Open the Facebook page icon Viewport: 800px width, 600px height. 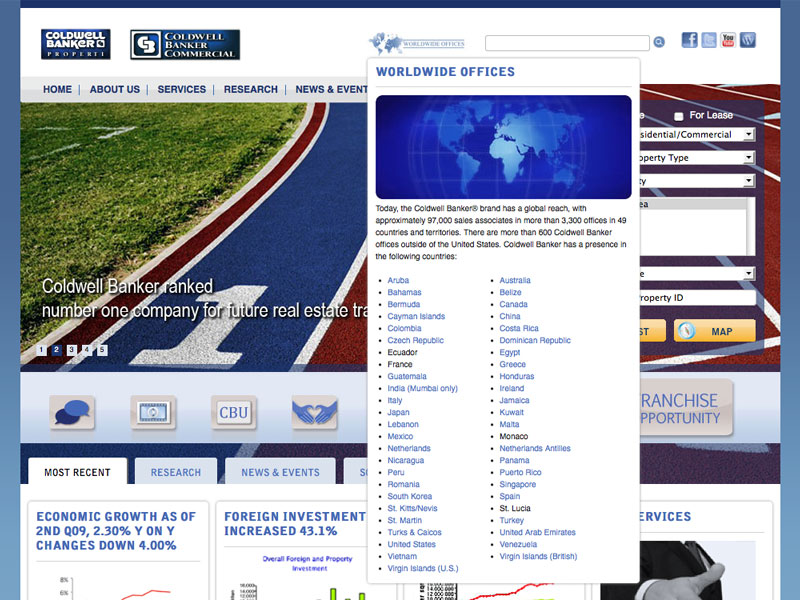[689, 40]
